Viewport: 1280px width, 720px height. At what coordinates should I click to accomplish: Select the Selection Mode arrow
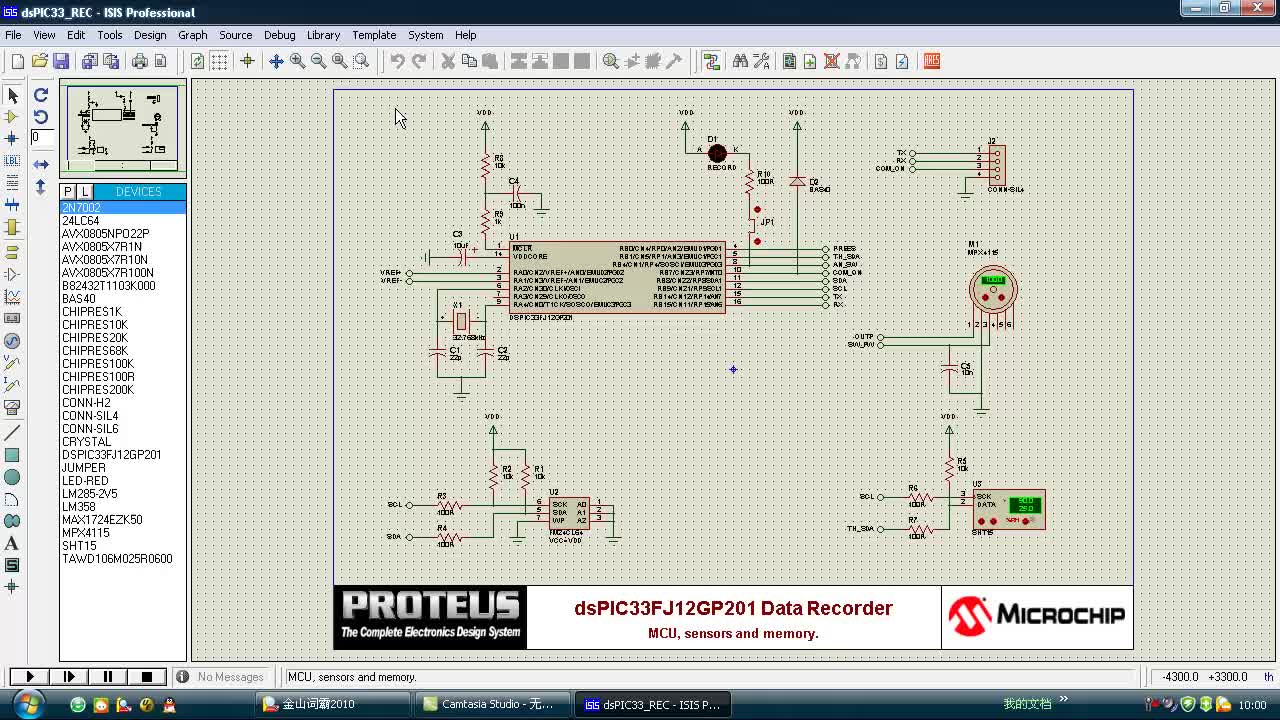pyautogui.click(x=12, y=95)
